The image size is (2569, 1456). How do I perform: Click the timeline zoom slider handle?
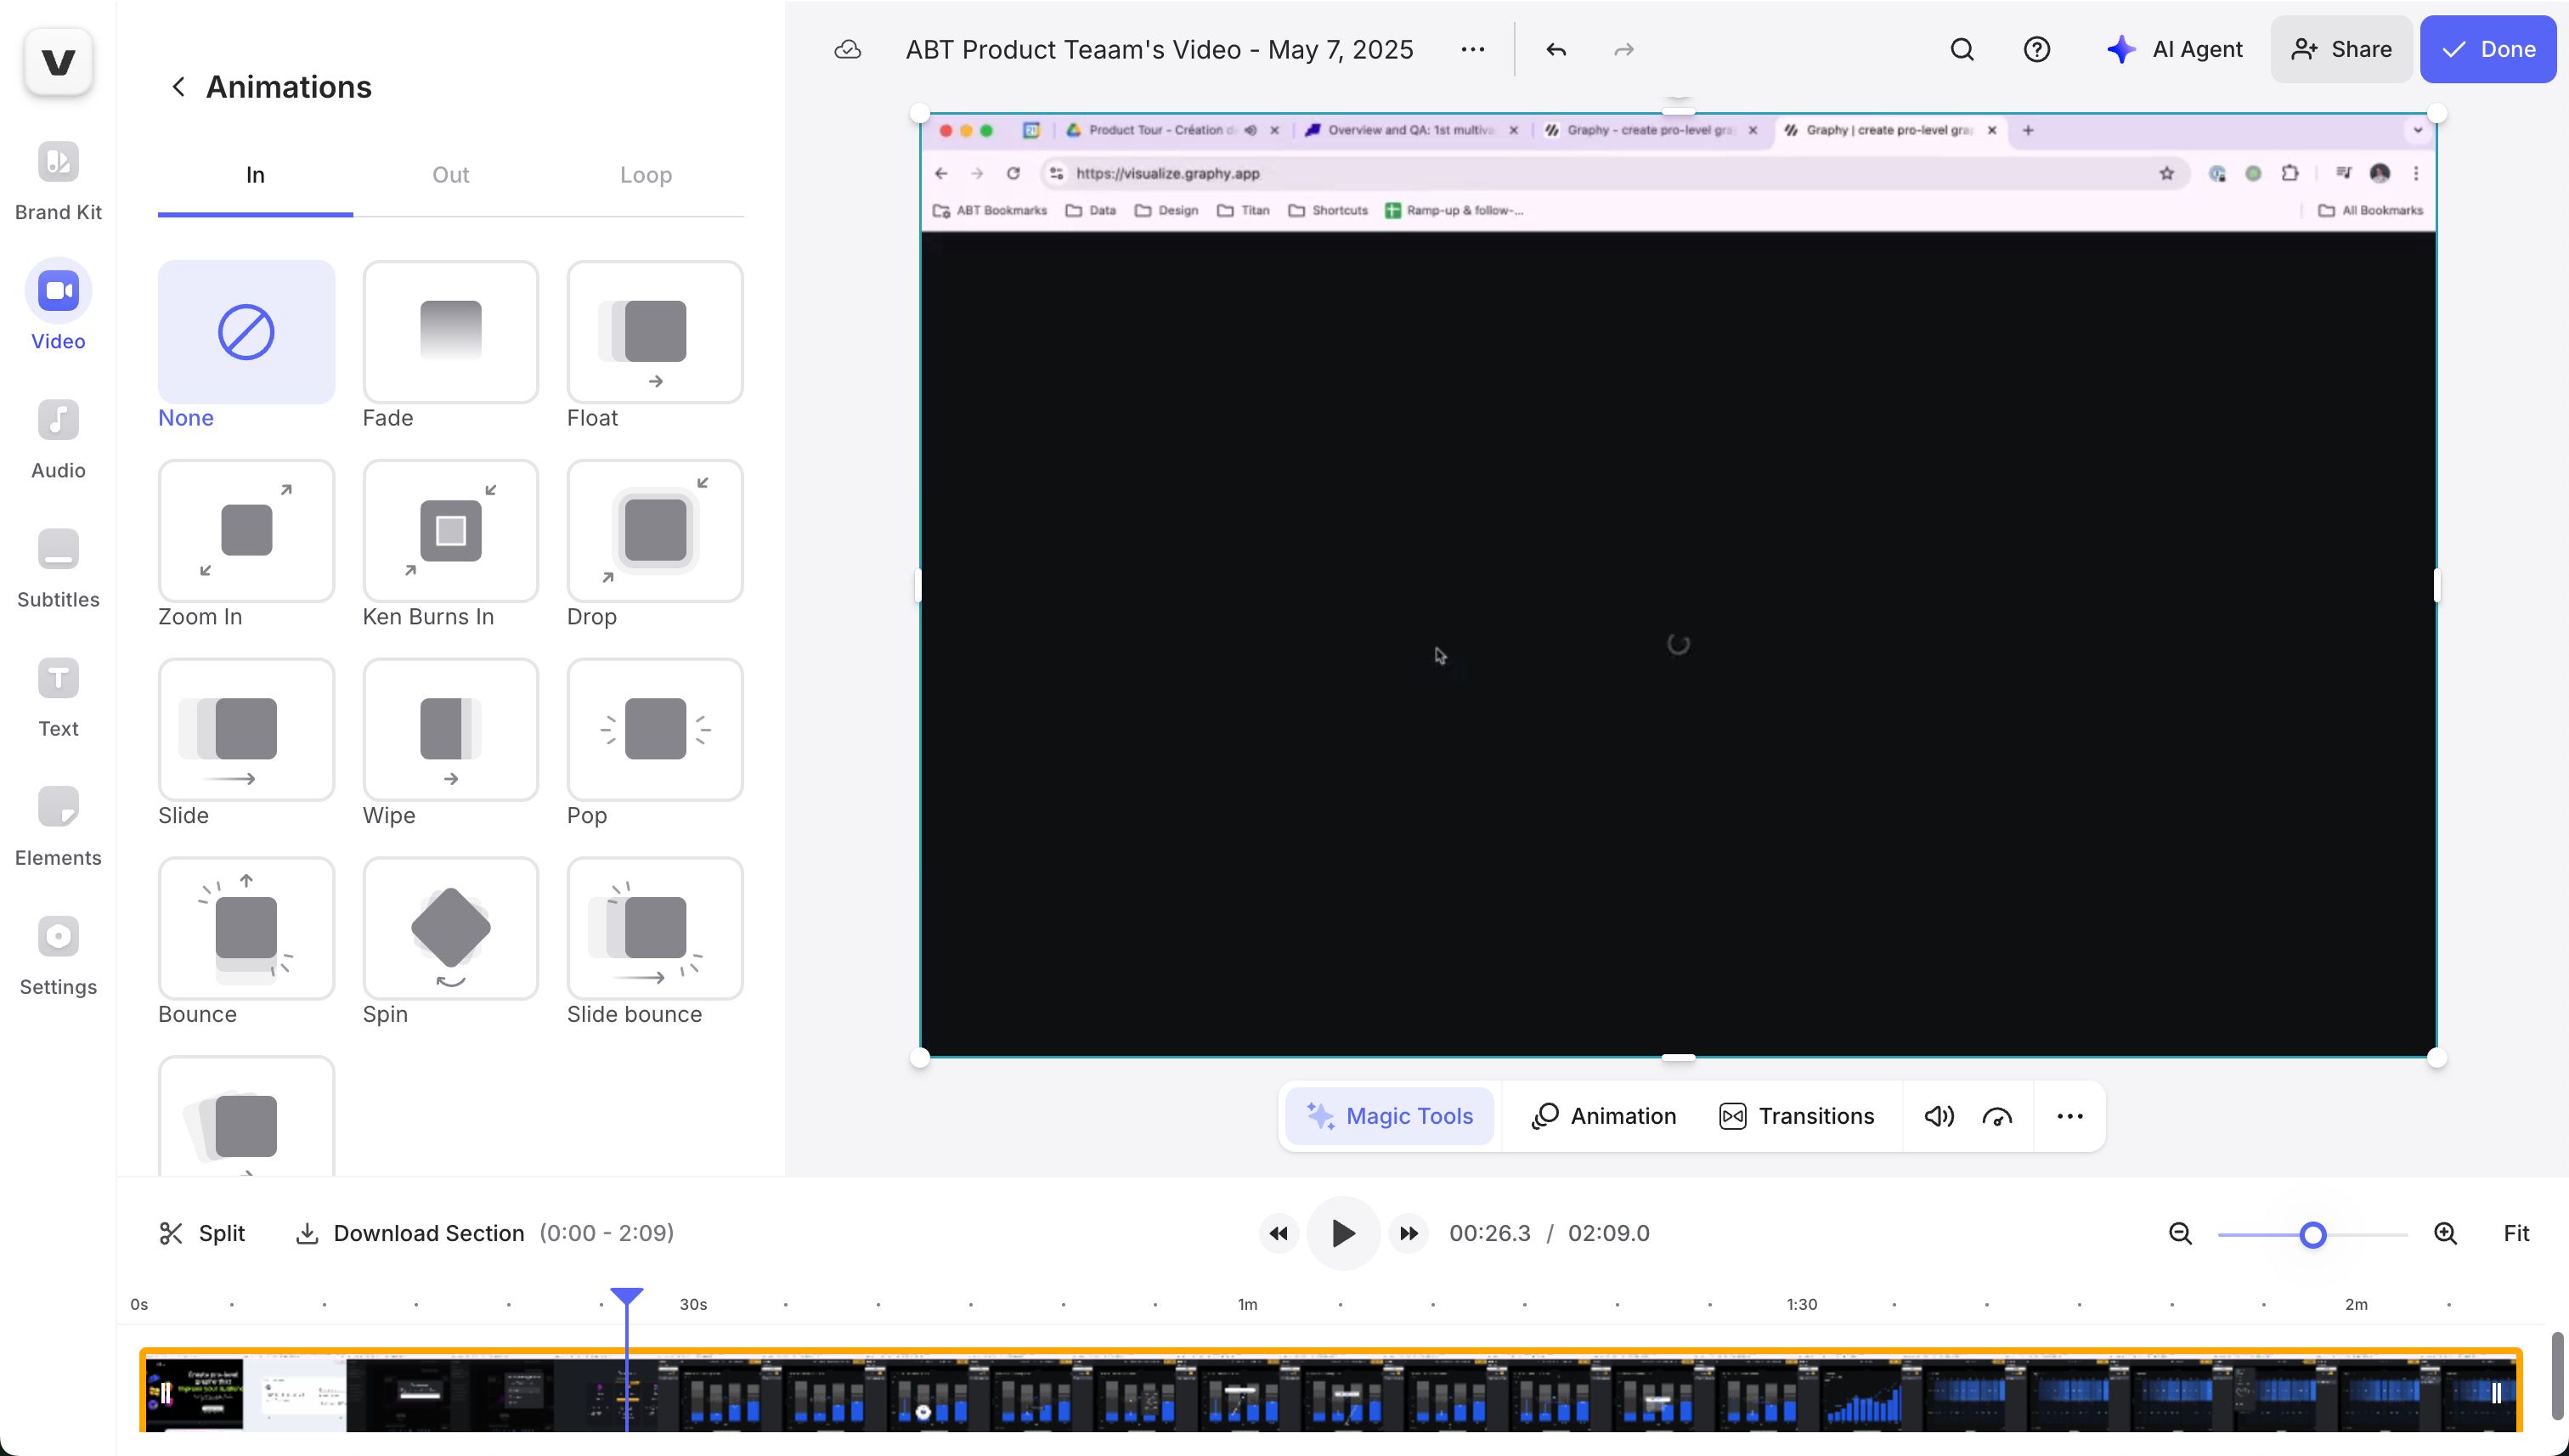coord(2312,1235)
